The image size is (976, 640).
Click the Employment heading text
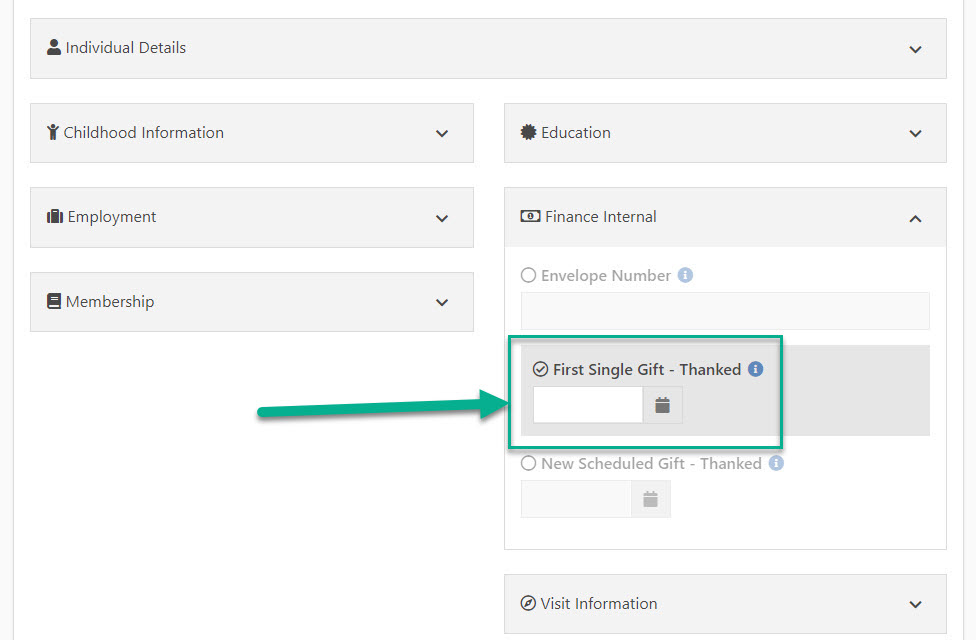(x=112, y=217)
